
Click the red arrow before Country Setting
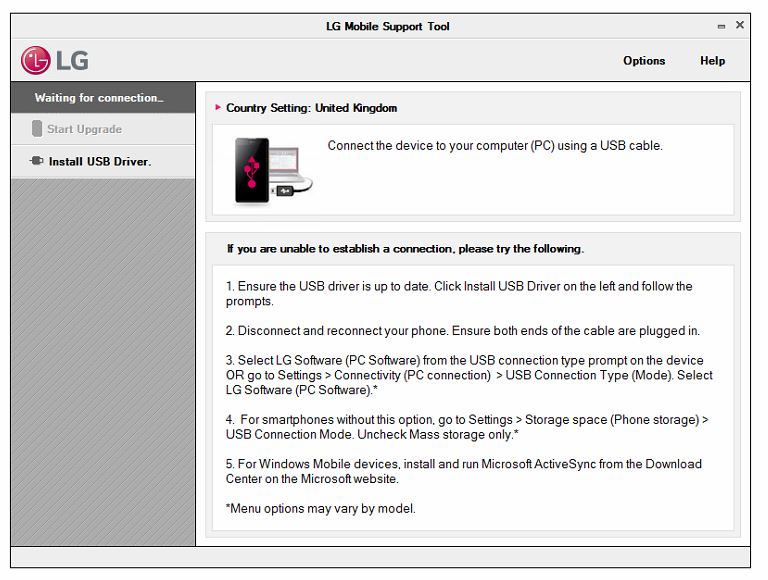218,108
